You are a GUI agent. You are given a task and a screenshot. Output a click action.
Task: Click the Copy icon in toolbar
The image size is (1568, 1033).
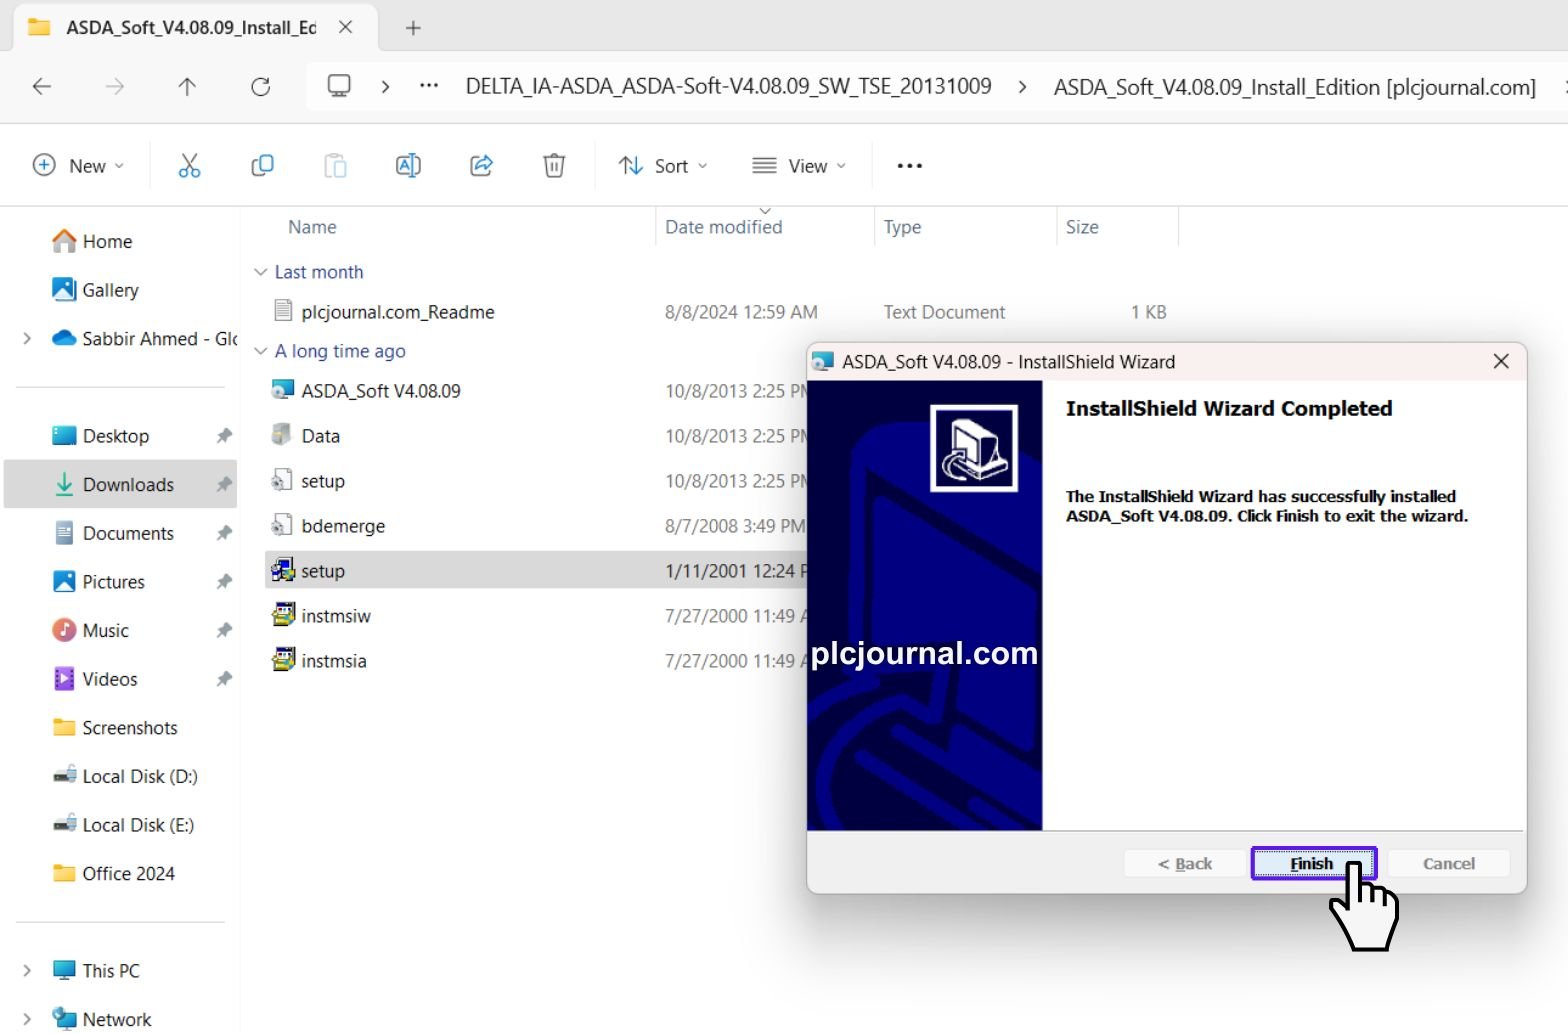pos(262,166)
